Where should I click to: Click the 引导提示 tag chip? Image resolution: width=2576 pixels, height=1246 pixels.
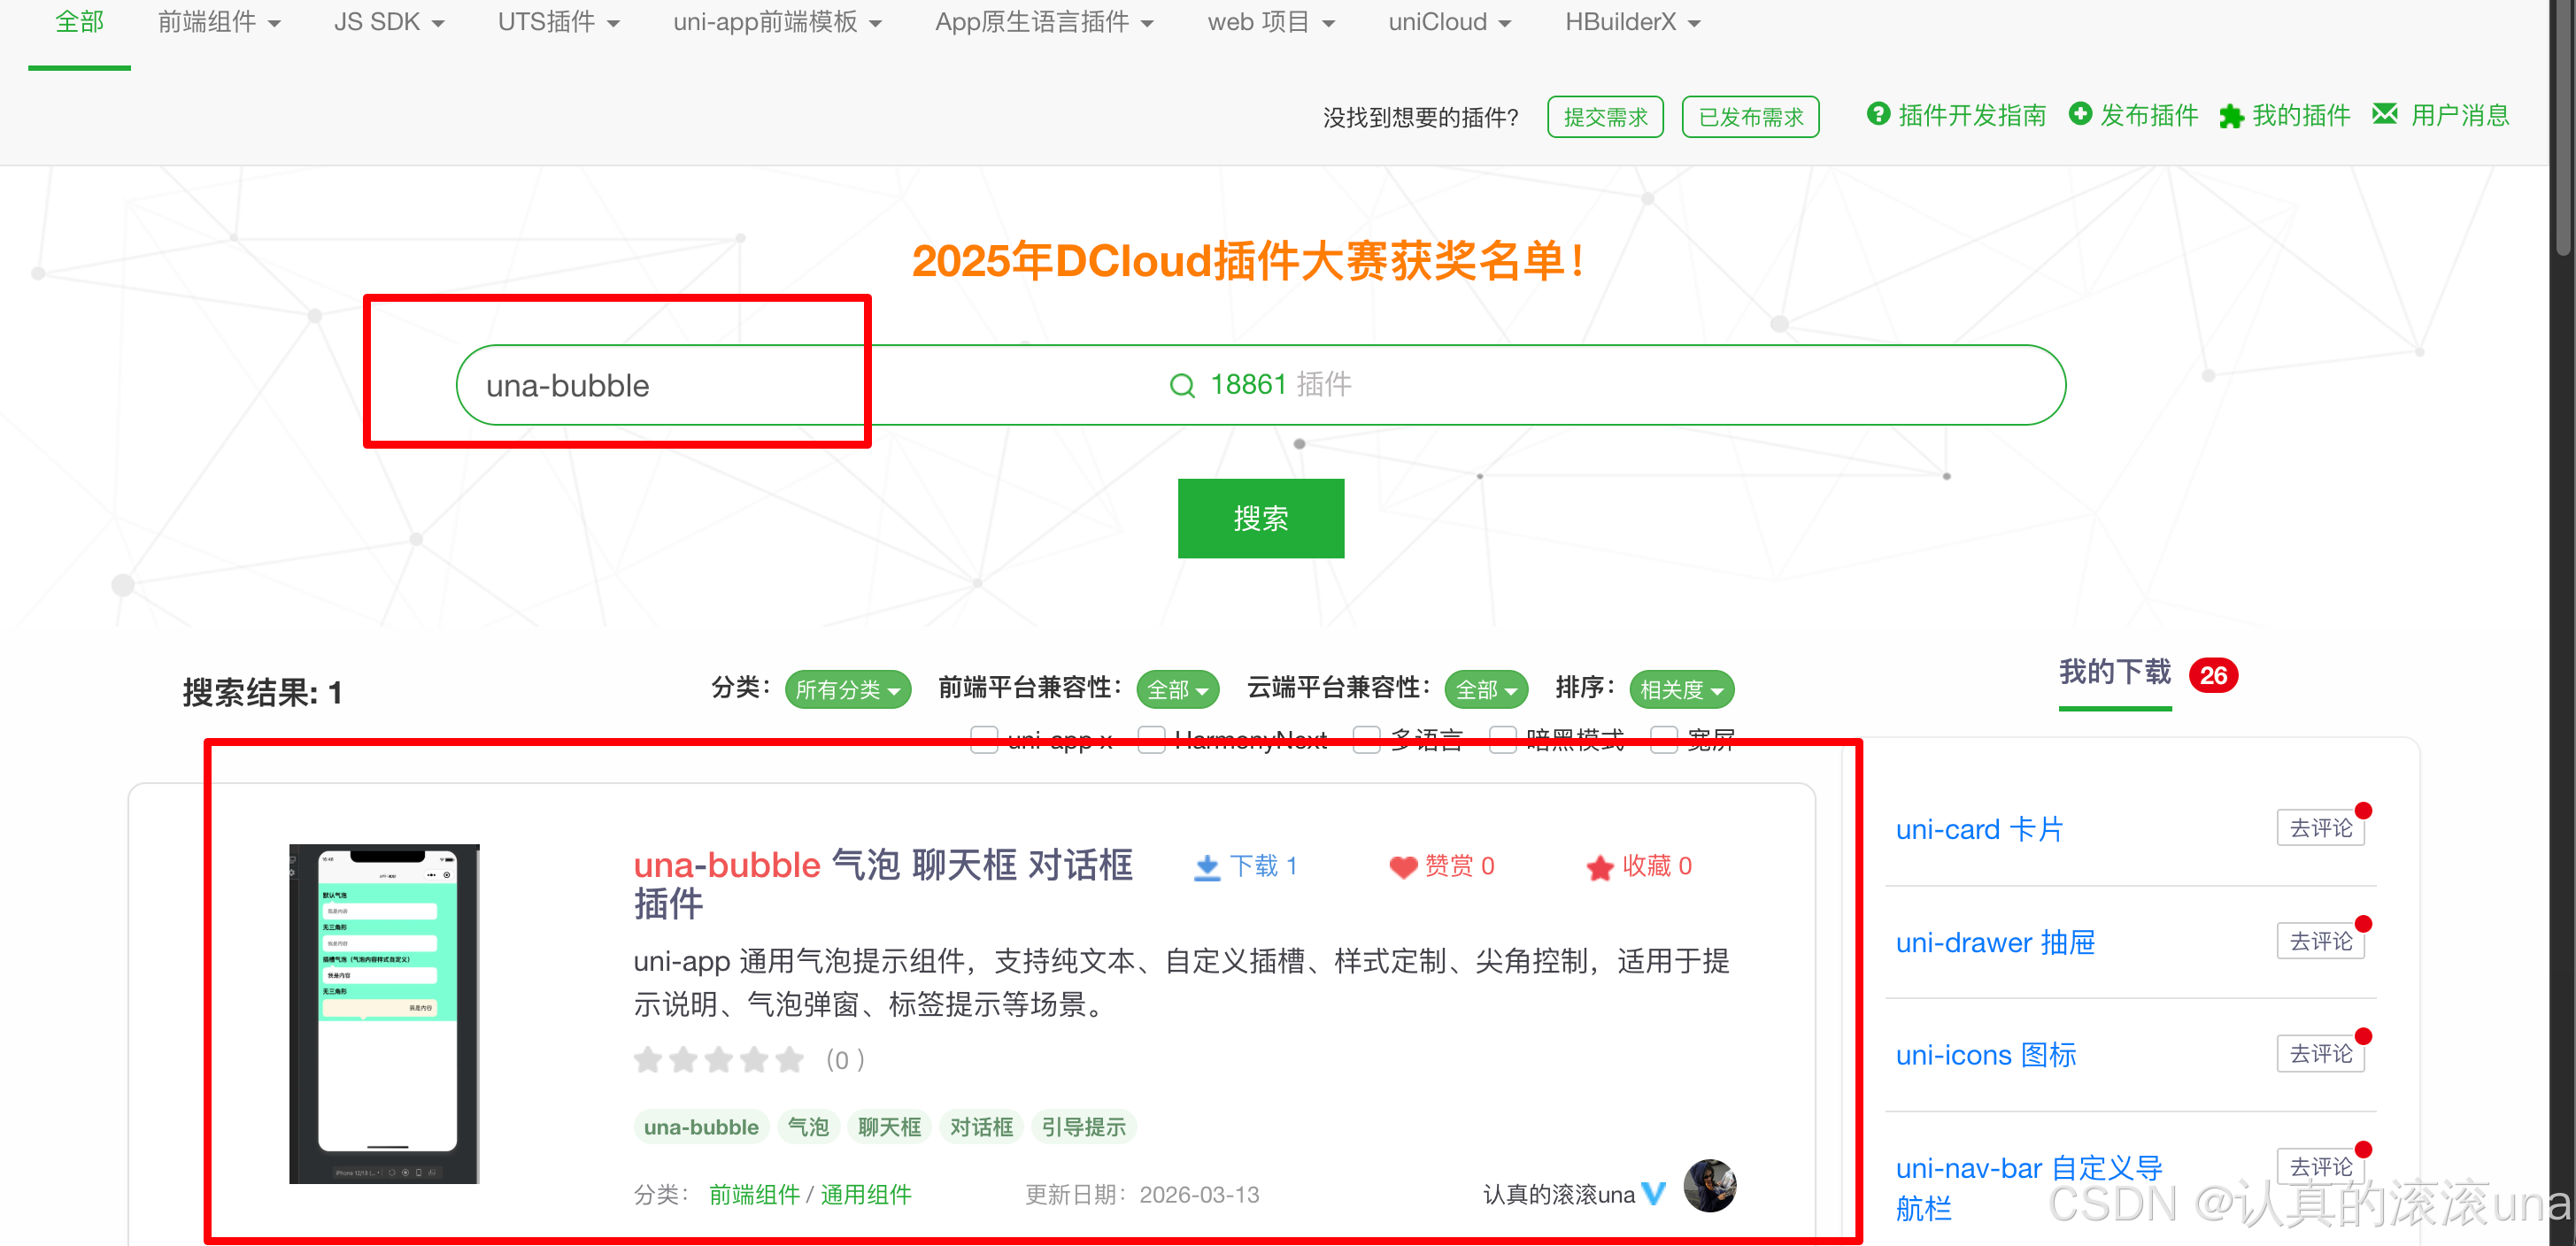pyautogui.click(x=1084, y=1127)
